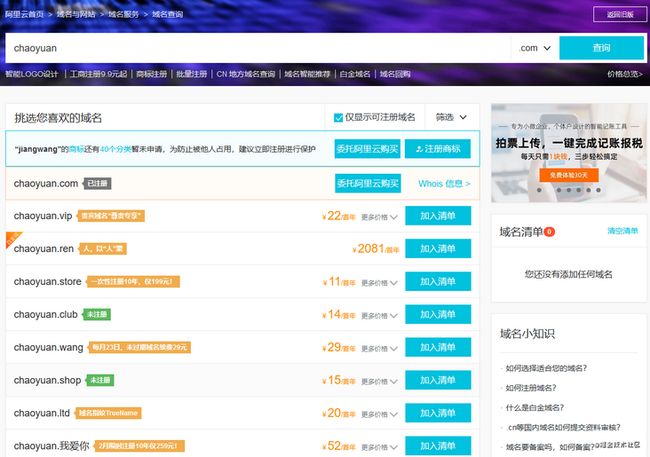Click the 未注册 badge on chaoyuan.club
Image resolution: width=650 pixels, height=457 pixels.
[x=97, y=314]
